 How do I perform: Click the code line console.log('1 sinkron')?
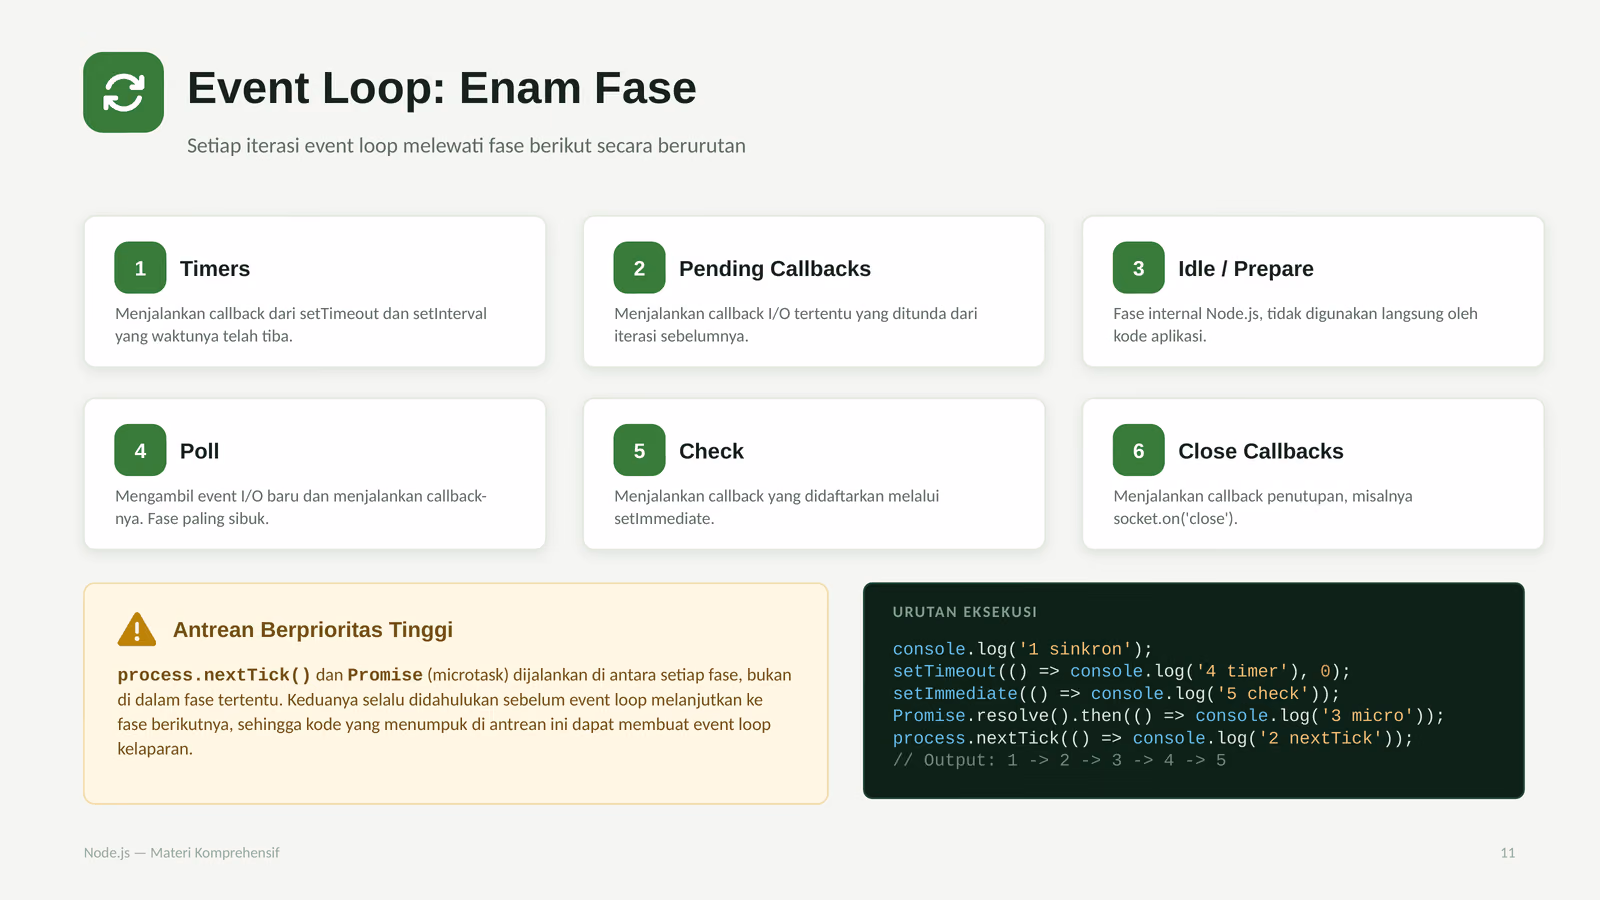pyautogui.click(x=1023, y=649)
